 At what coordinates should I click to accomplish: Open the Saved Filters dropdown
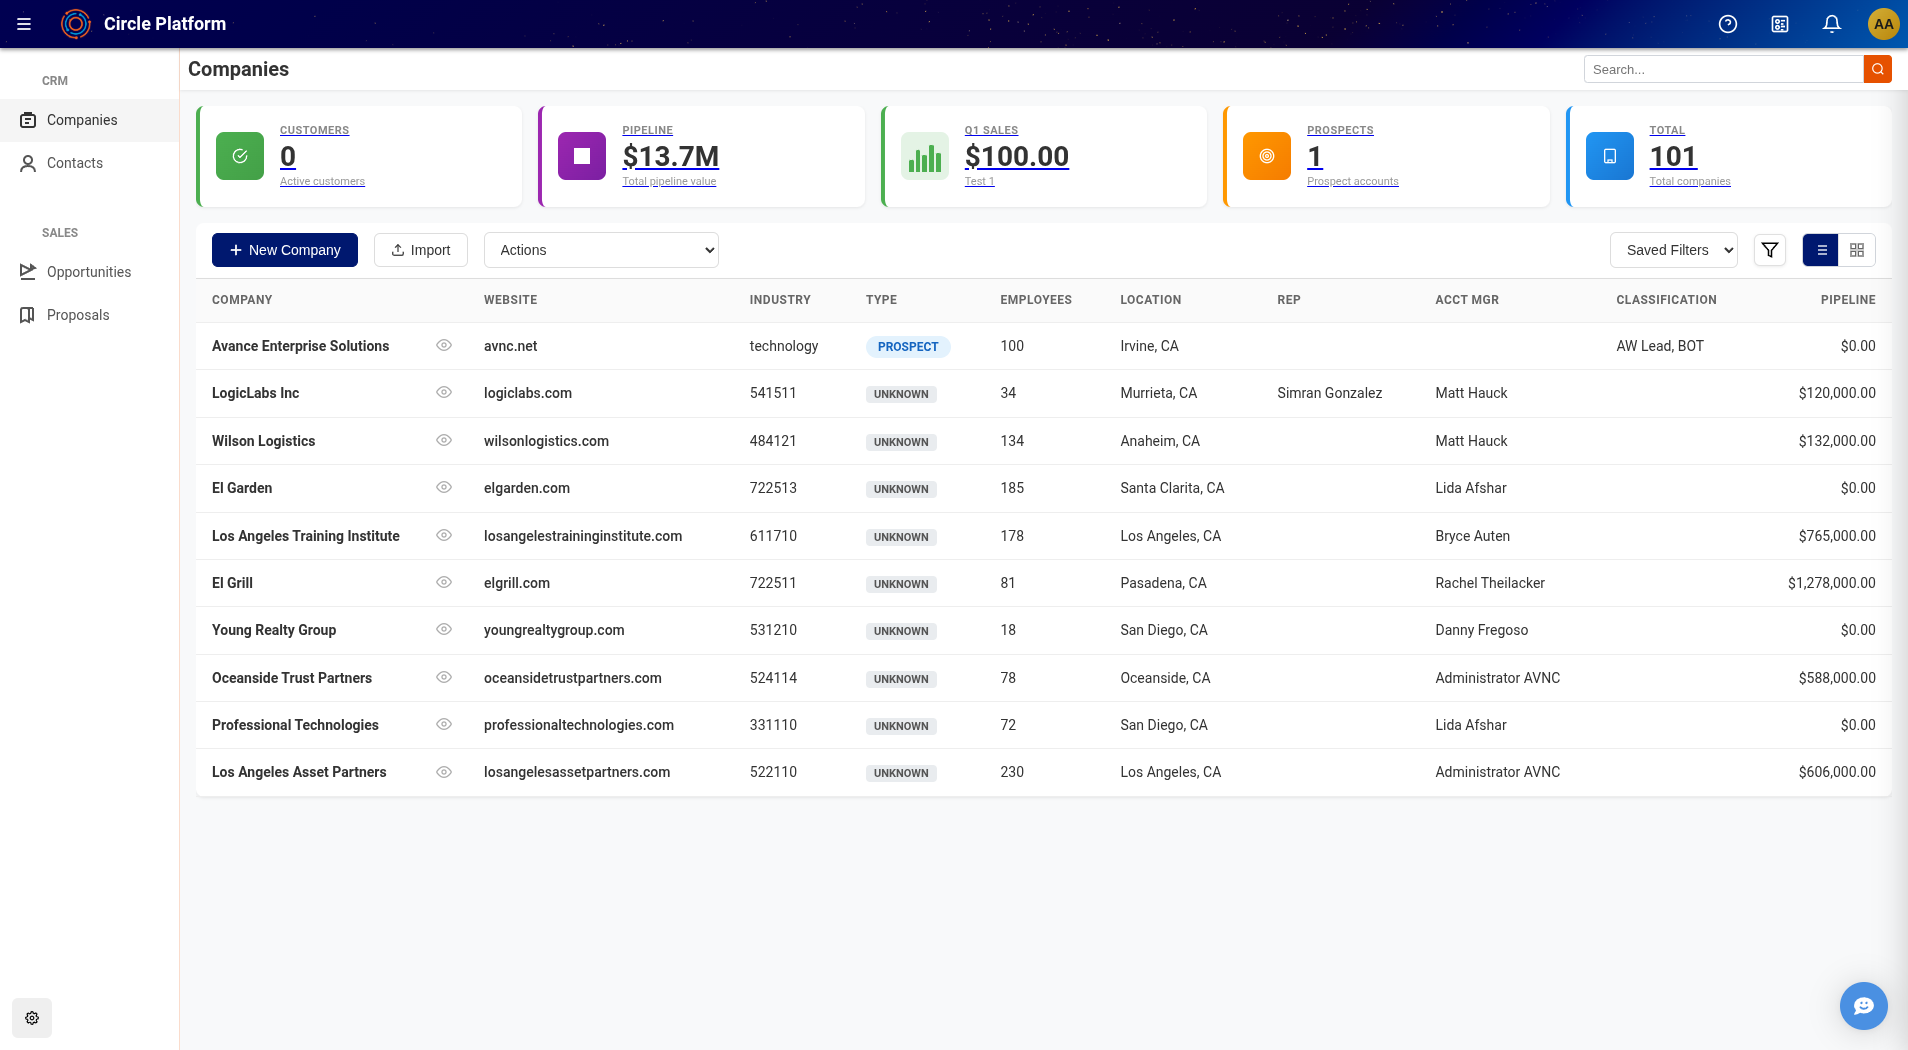coord(1673,250)
